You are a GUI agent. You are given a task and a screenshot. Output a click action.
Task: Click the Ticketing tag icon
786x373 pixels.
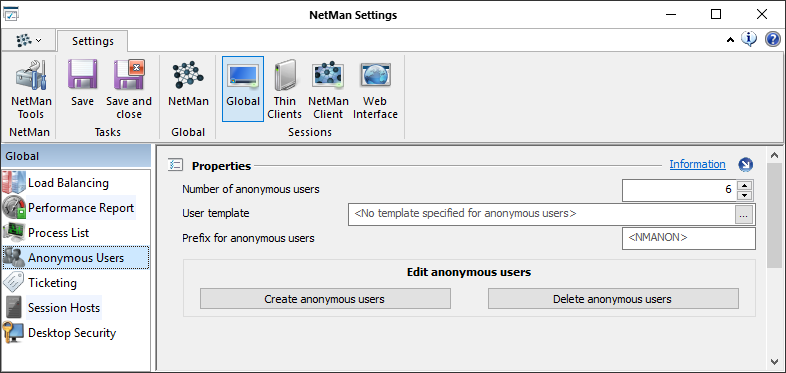pyautogui.click(x=14, y=283)
